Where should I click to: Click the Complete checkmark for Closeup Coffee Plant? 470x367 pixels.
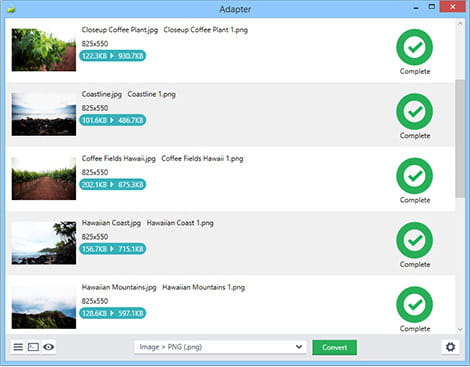(414, 47)
